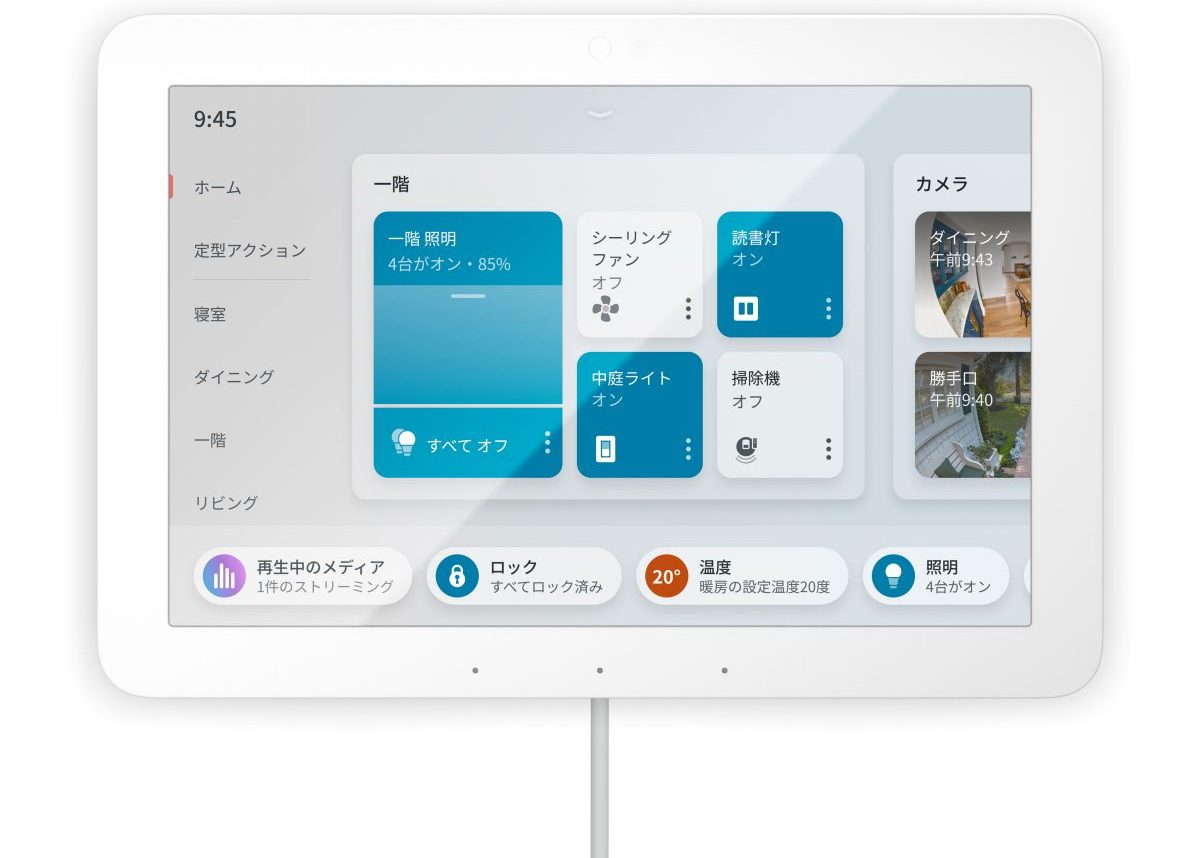
Task: Tap the ceiling fan icon
Action: pyautogui.click(x=605, y=309)
